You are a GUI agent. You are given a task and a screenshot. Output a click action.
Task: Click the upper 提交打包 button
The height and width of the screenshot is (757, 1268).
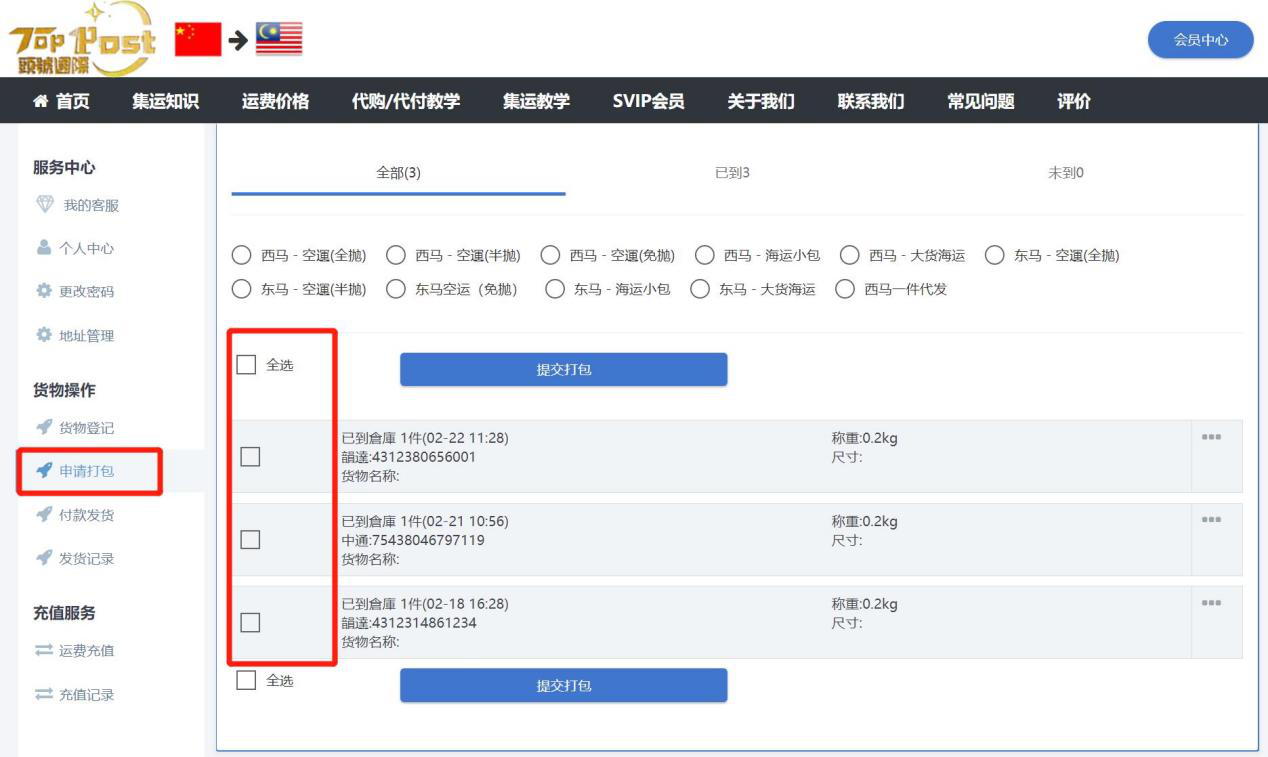click(x=563, y=369)
